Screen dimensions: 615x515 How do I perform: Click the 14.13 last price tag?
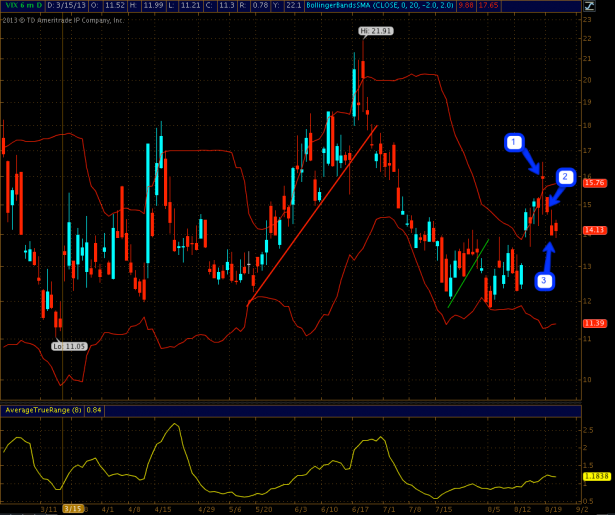coord(596,229)
